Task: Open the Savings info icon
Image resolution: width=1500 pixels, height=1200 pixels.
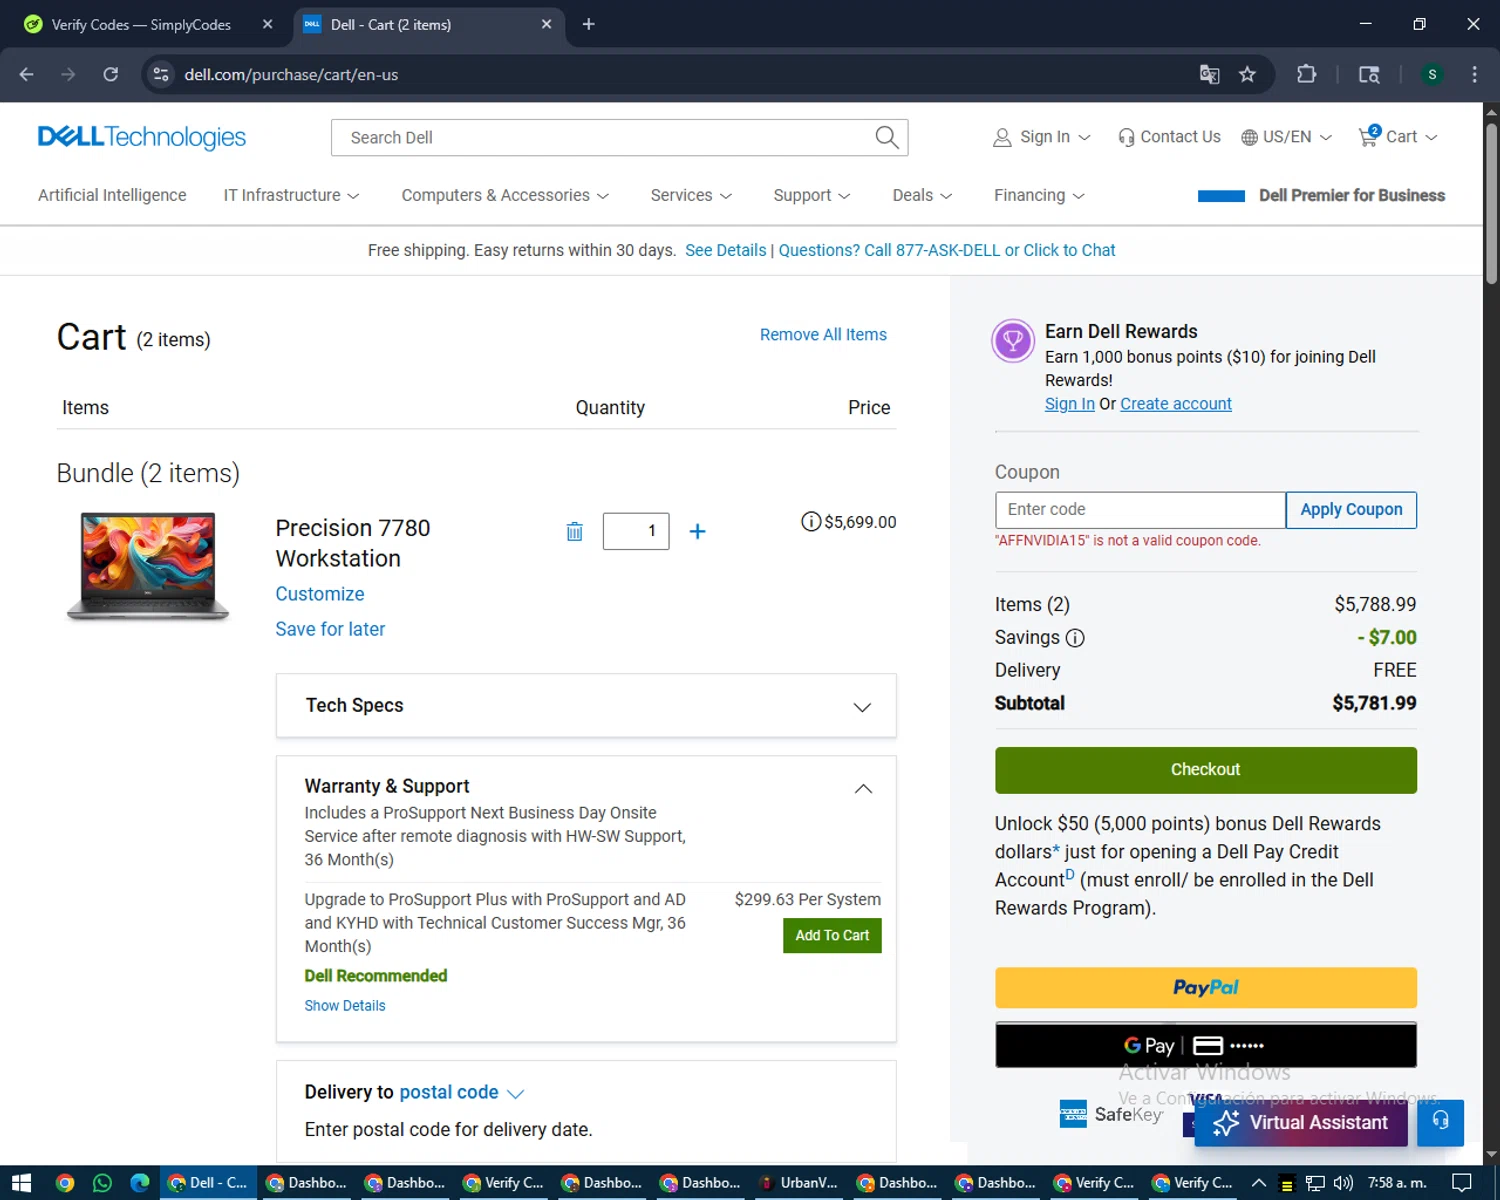Action: [1075, 638]
